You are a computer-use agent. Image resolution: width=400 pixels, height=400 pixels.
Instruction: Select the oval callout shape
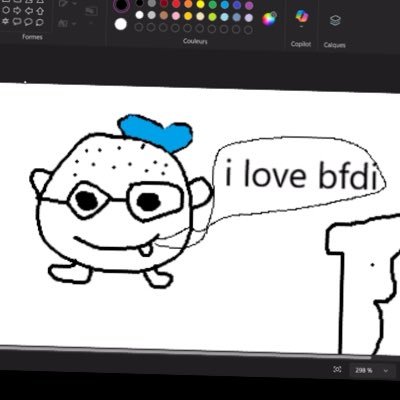pyautogui.click(x=28, y=22)
